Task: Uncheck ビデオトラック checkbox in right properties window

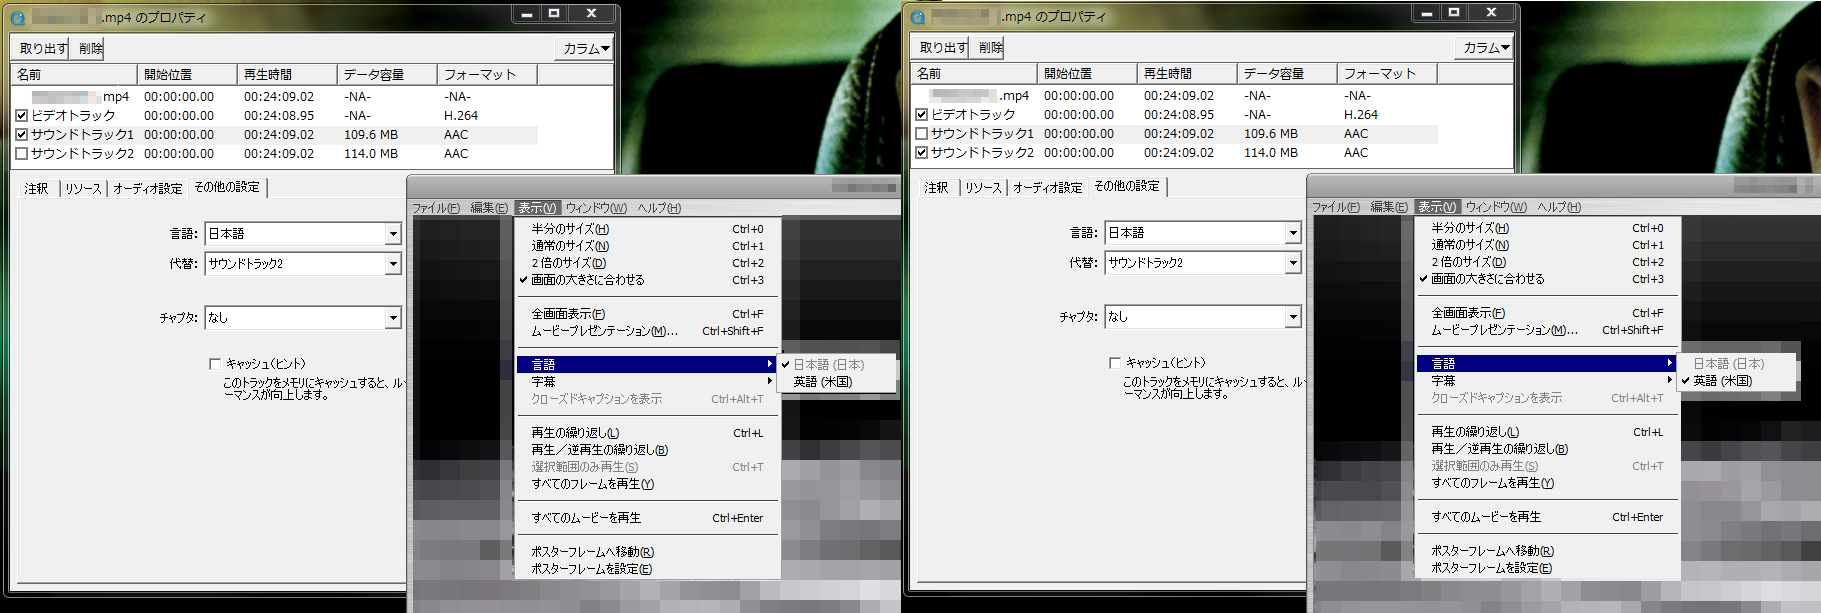Action: click(921, 115)
